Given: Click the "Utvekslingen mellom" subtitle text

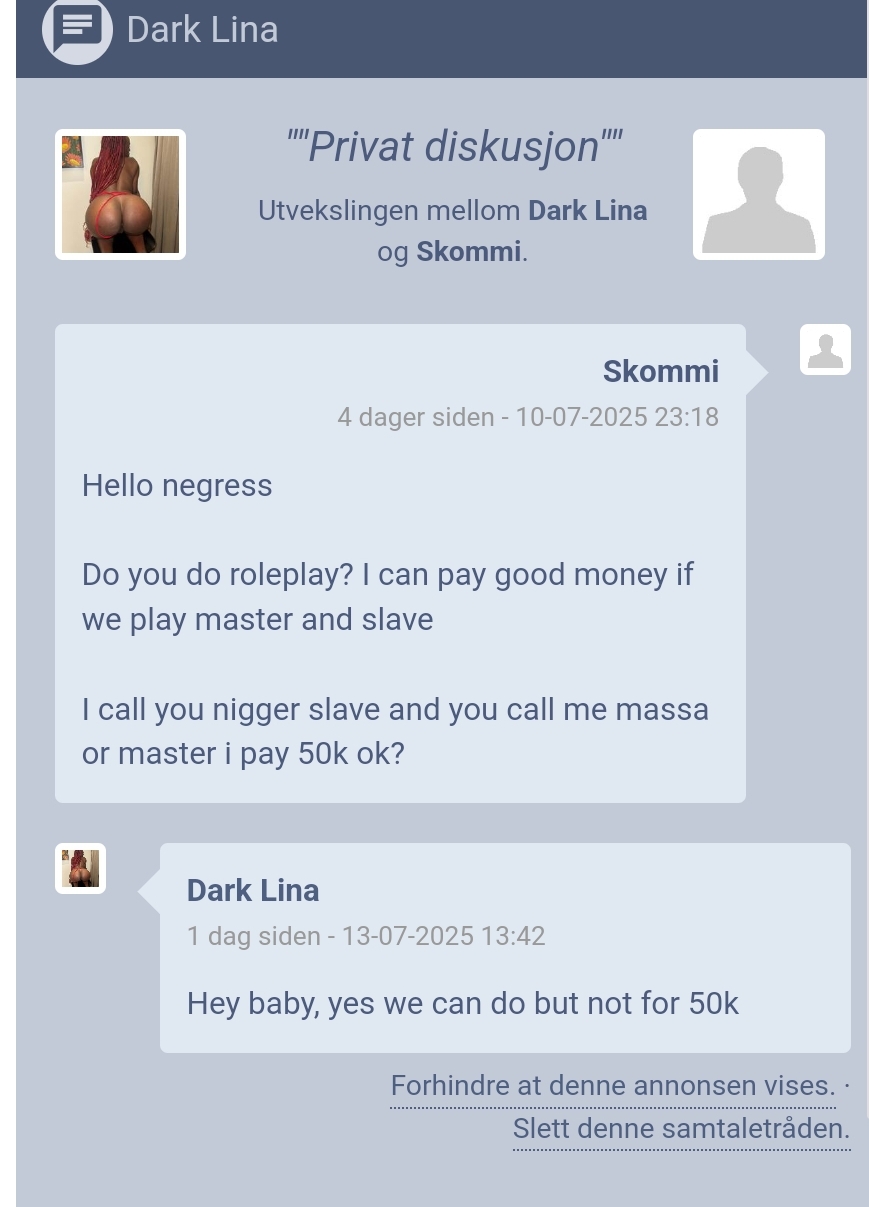Looking at the screenshot, I should tap(390, 211).
